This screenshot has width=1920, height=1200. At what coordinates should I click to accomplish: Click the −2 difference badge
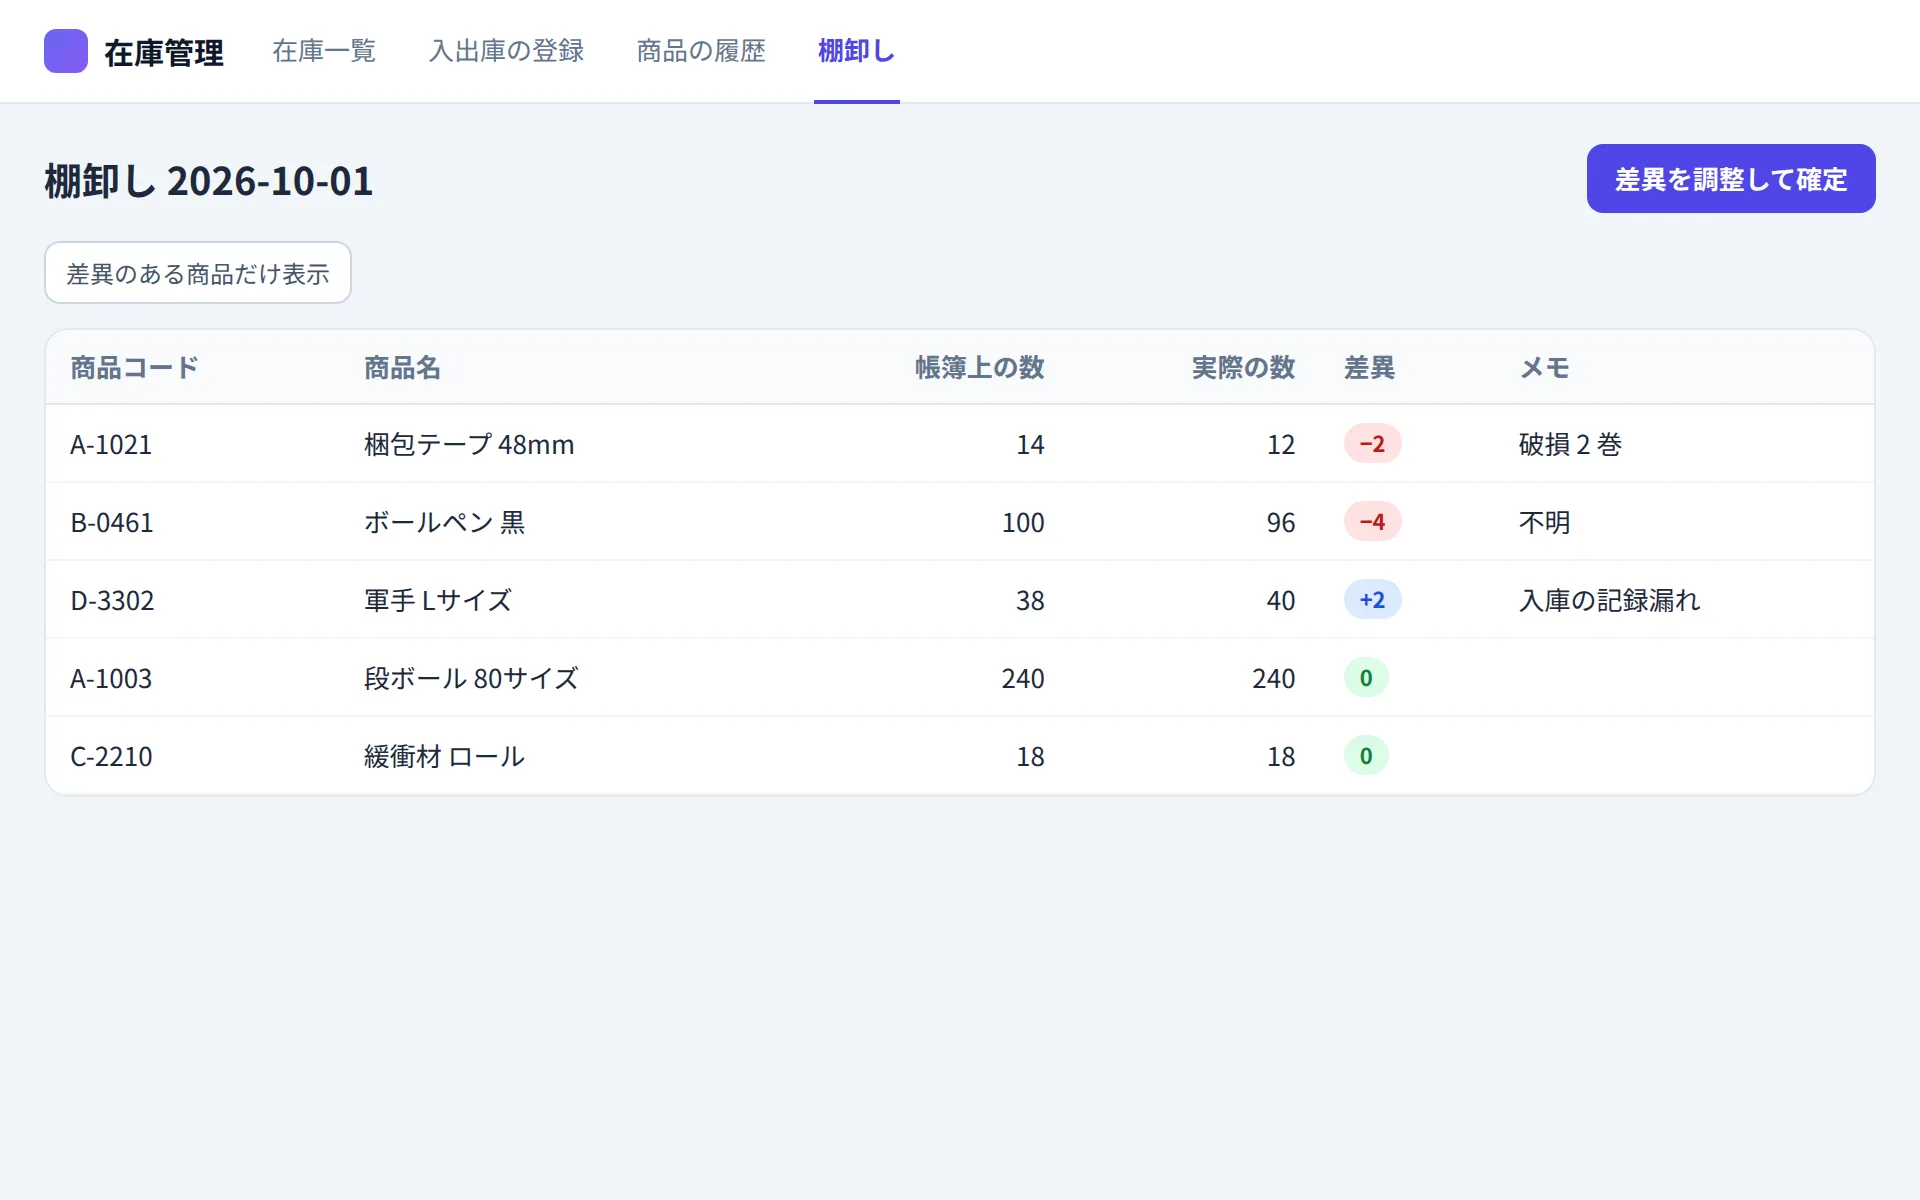(x=1372, y=444)
